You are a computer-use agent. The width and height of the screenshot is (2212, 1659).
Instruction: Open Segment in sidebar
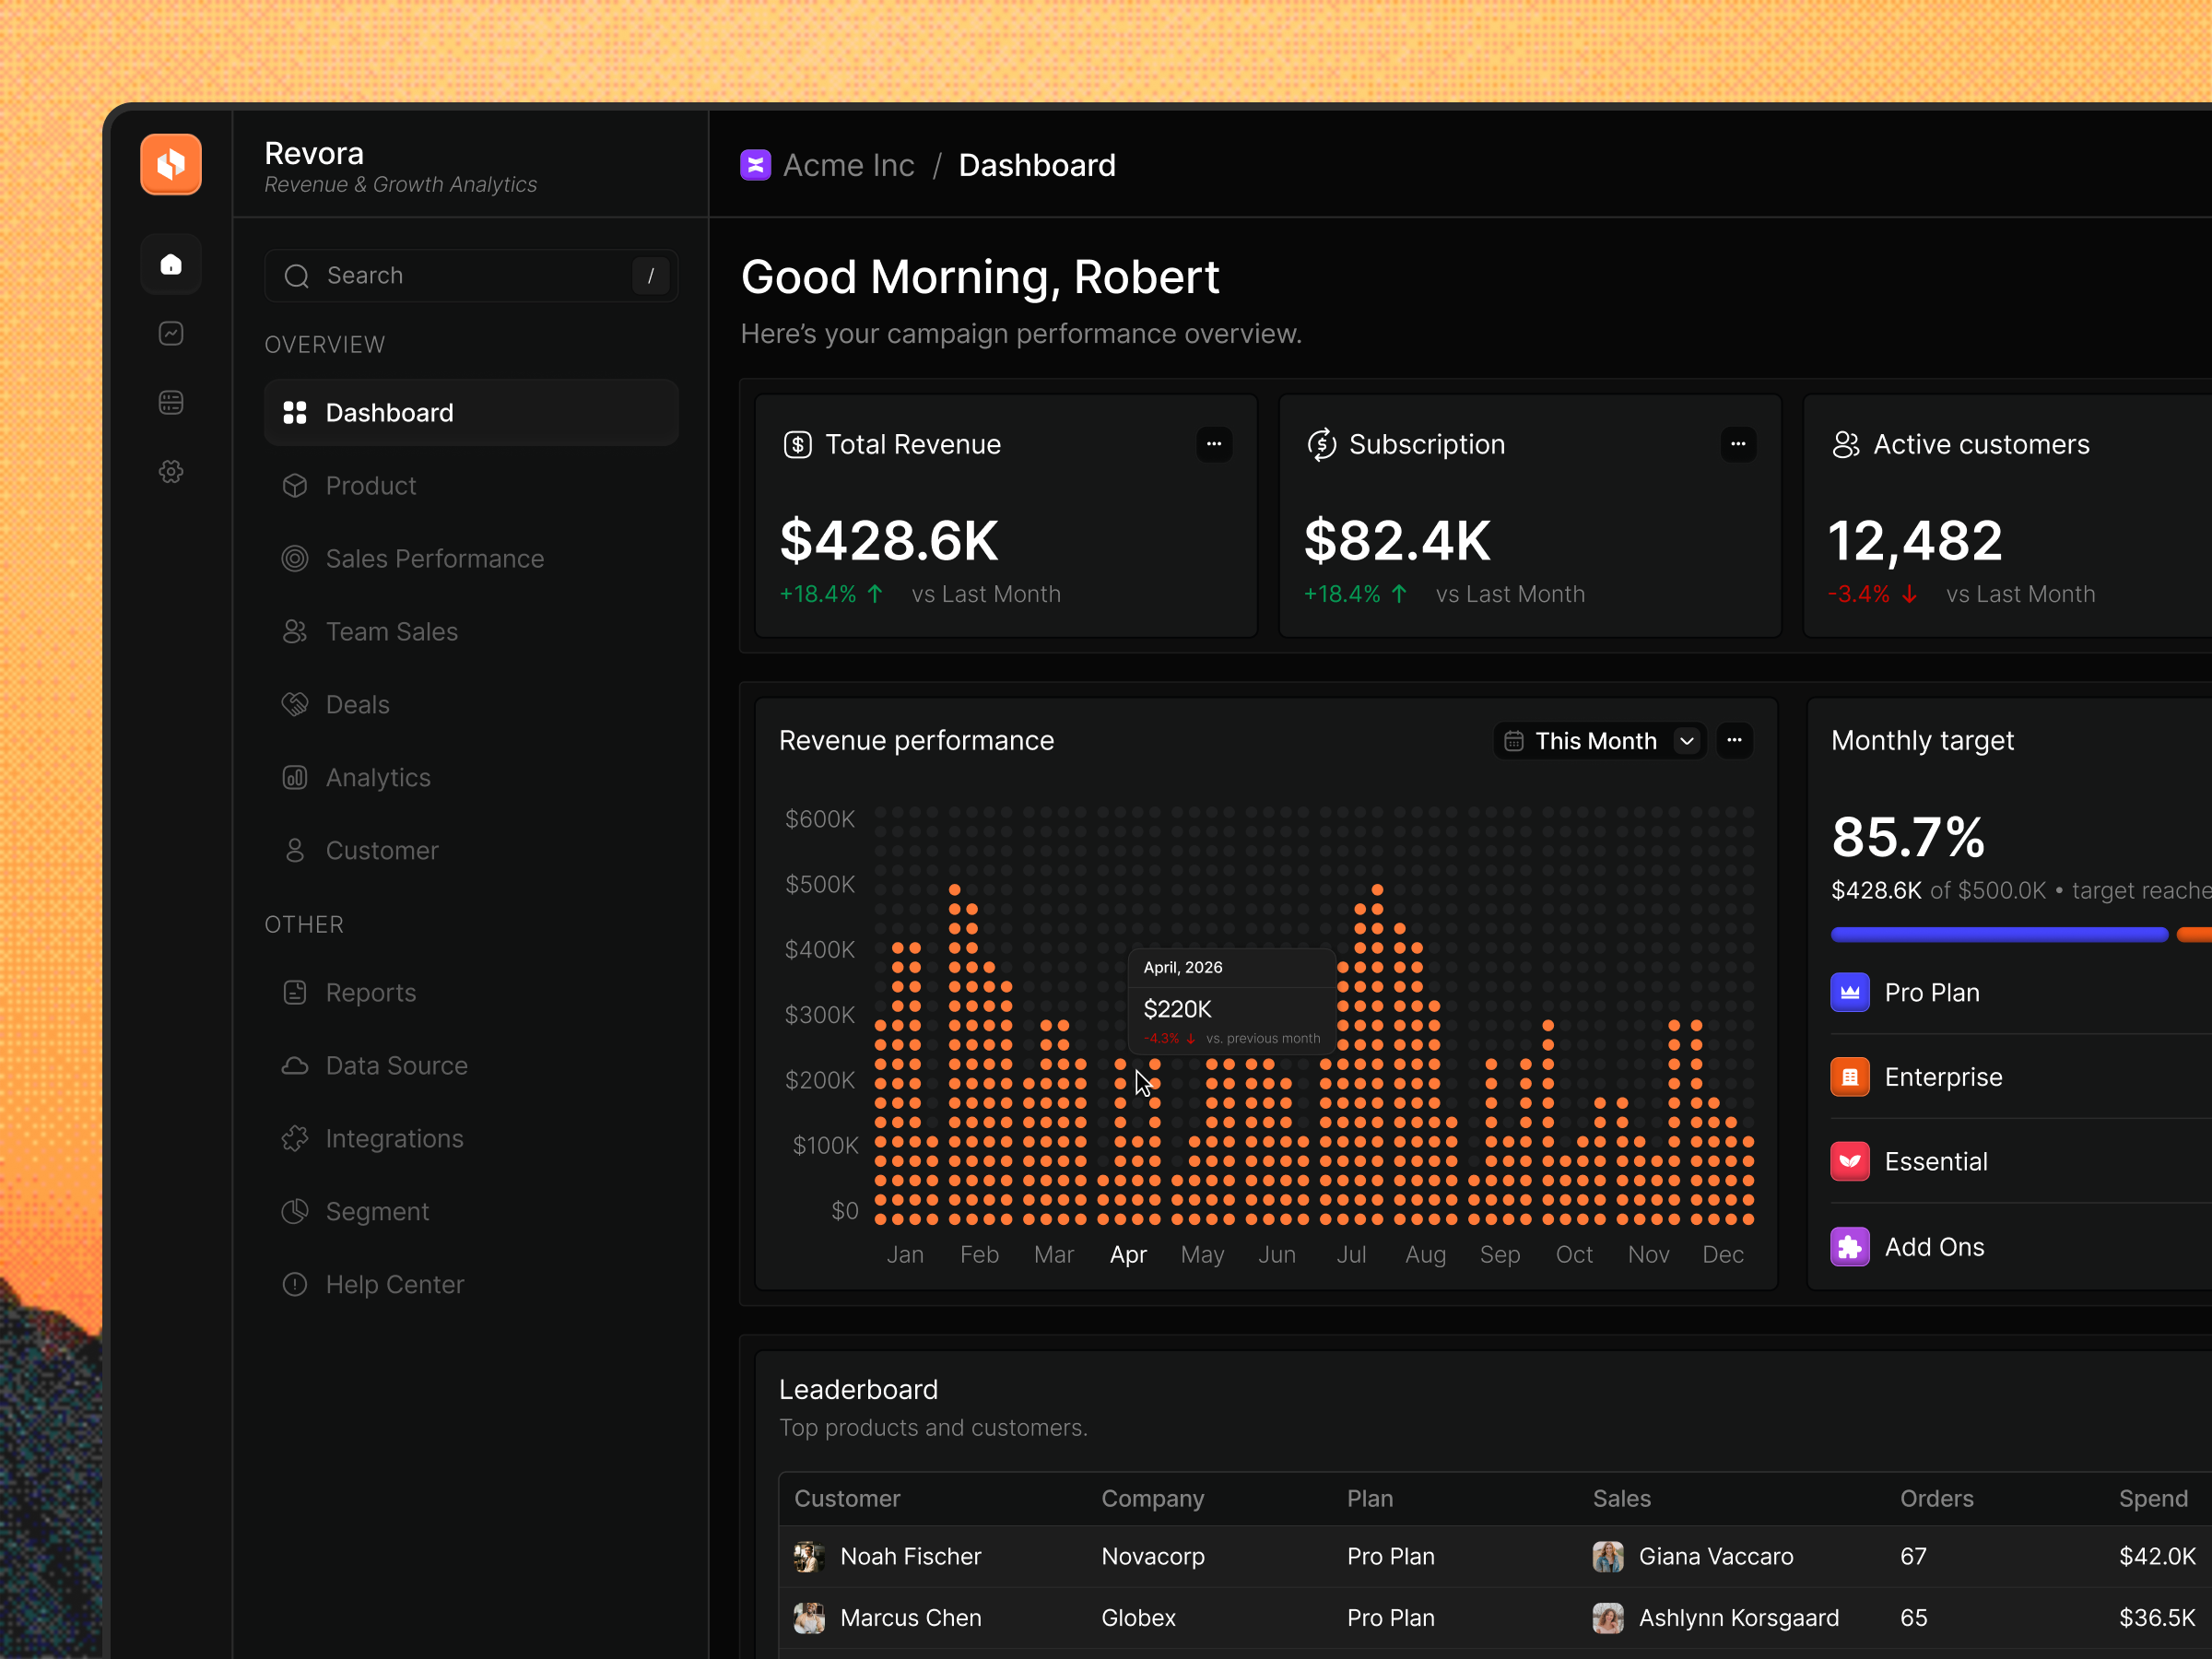coord(471,1211)
